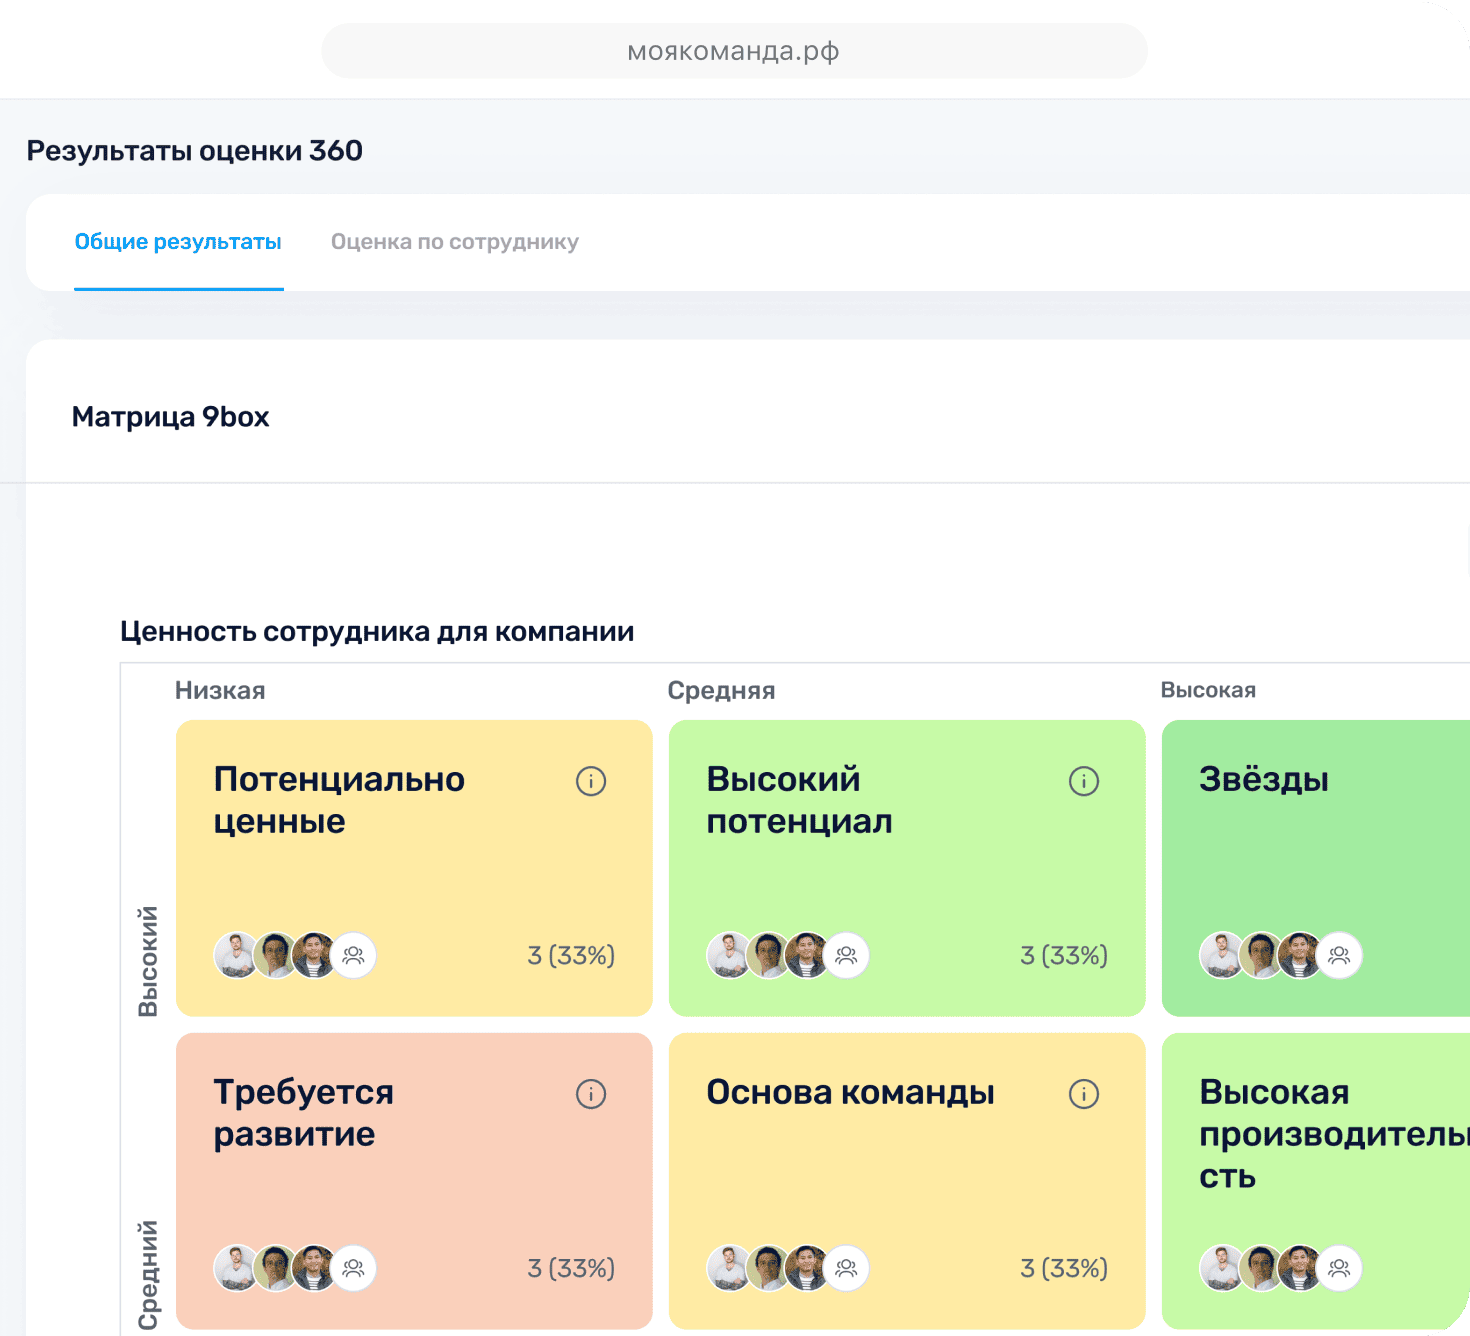Click Результаты оценки 360 page title
Image resolution: width=1470 pixels, height=1336 pixels.
[194, 151]
